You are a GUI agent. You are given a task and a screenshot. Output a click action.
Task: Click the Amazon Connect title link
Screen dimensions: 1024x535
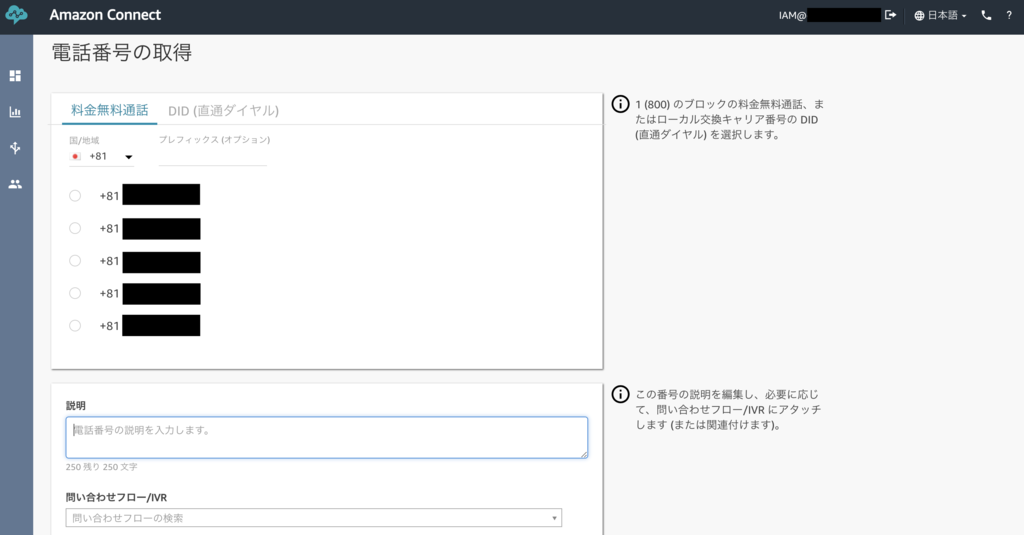105,14
